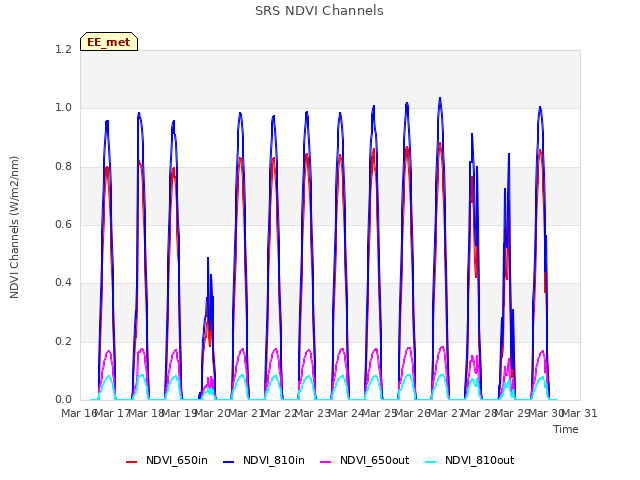This screenshot has height=480, width=640.
Task: Click the Mar 16 x-axis date label
Action: [x=78, y=413]
